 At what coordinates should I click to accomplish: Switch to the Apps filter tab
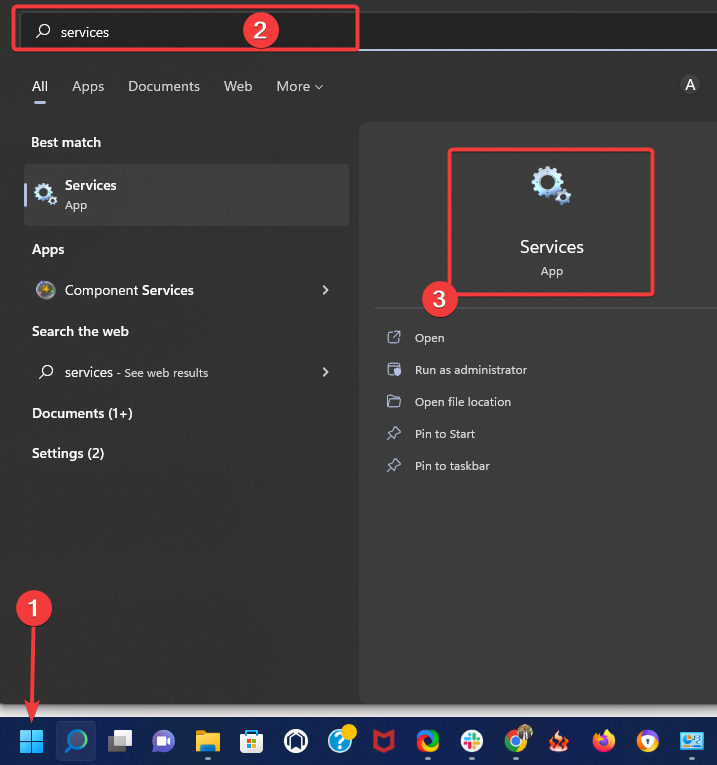[x=88, y=87]
